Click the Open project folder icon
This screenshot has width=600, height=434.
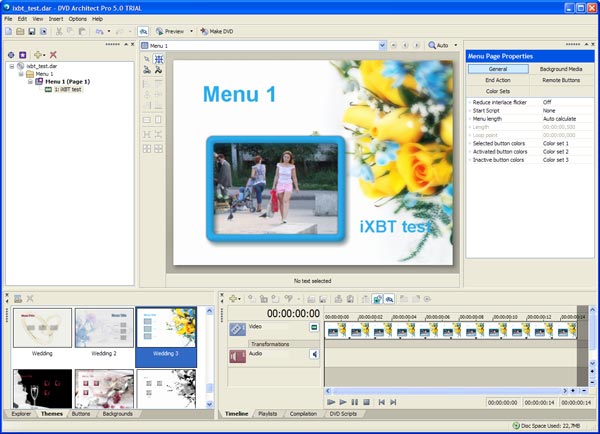[19, 32]
